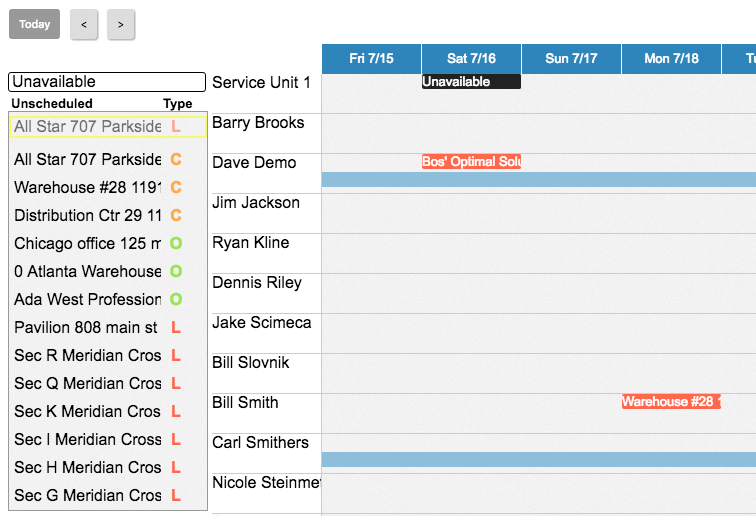Open the Warehouse #28 event on Bill Smith row
Screen dimensions: 756x516
click(x=671, y=401)
